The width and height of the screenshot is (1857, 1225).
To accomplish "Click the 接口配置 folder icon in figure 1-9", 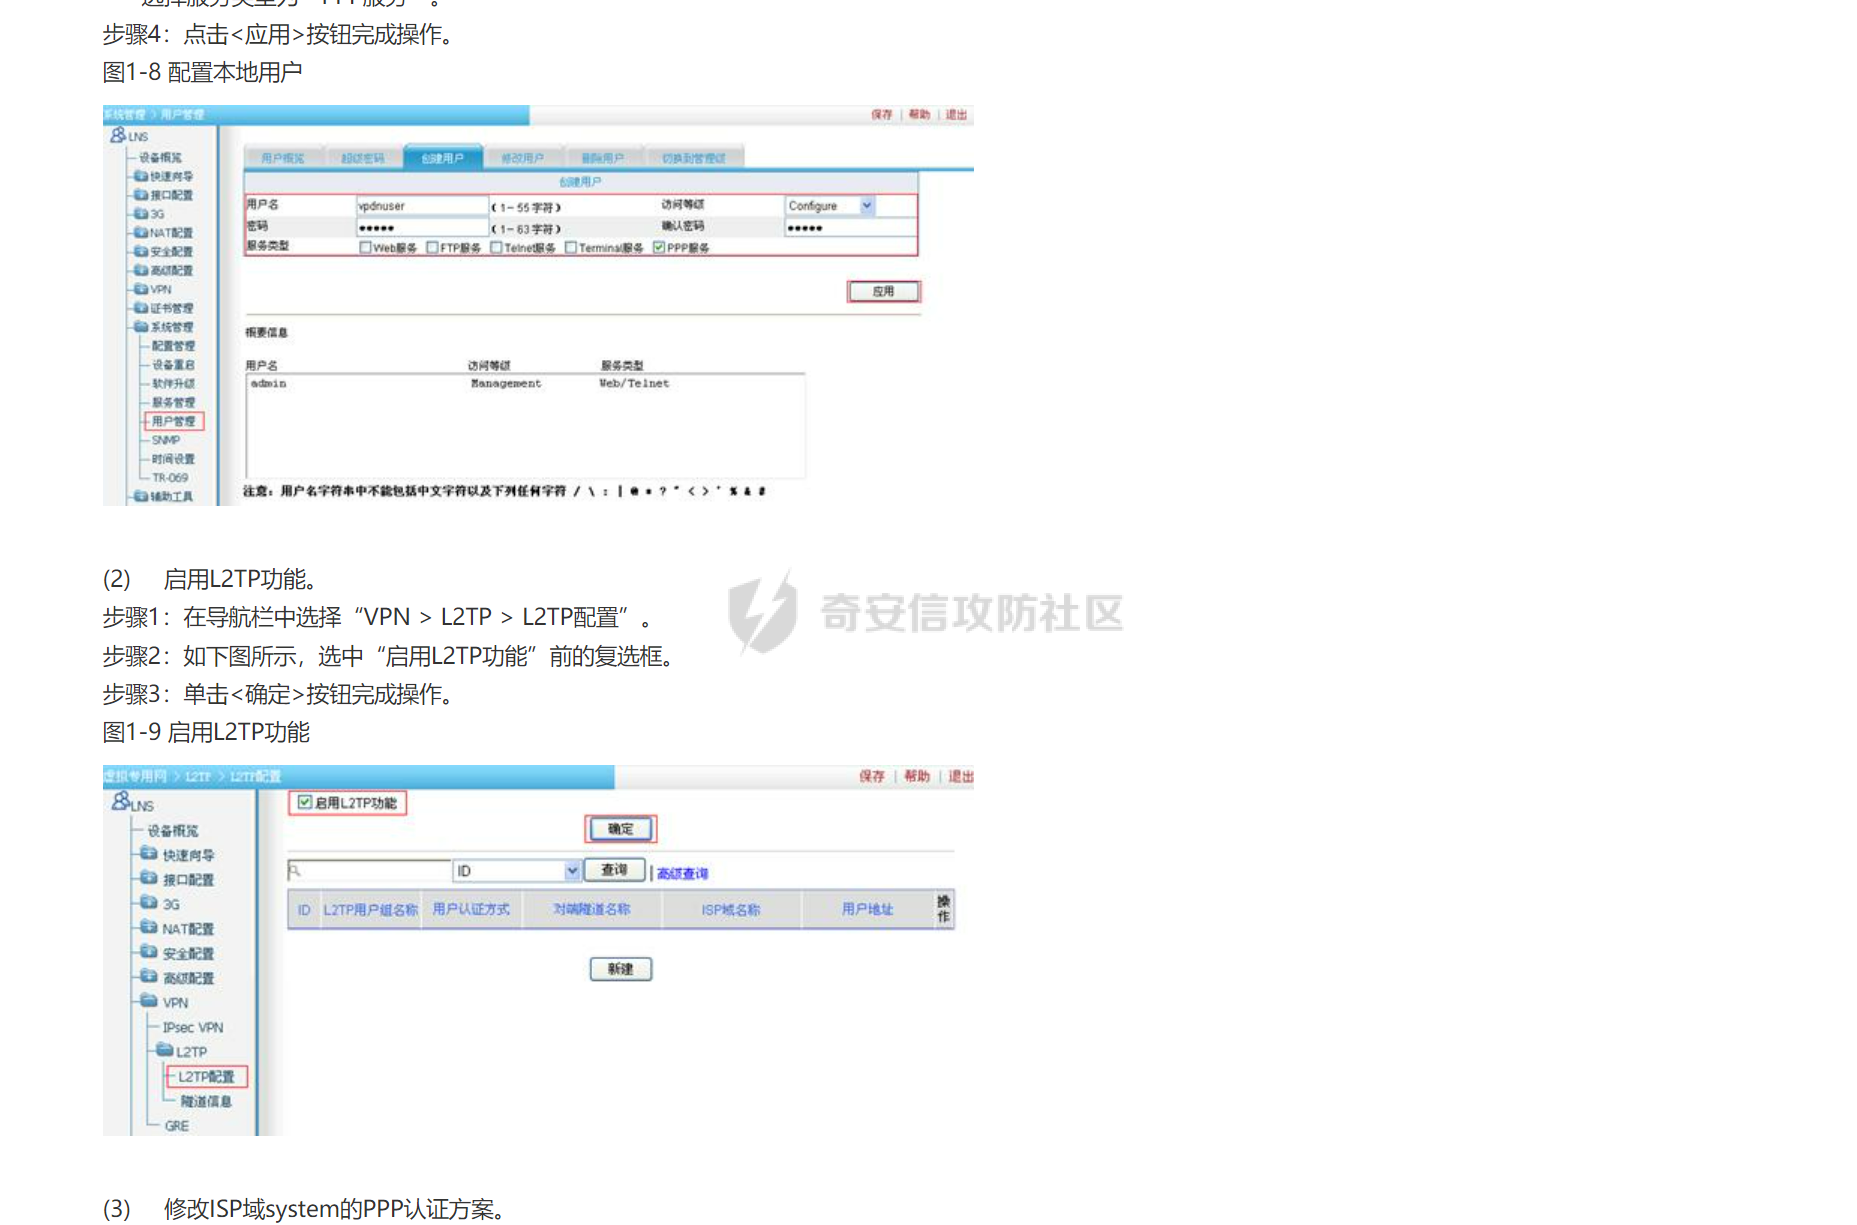I will tap(149, 878).
